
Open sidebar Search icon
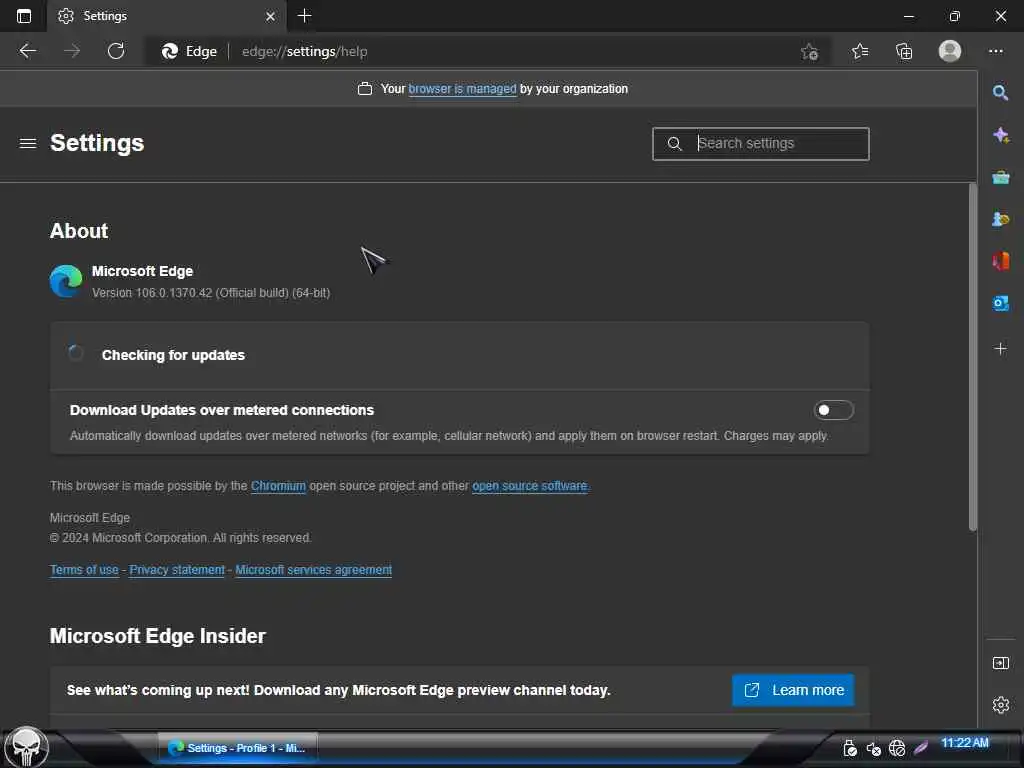(1000, 93)
